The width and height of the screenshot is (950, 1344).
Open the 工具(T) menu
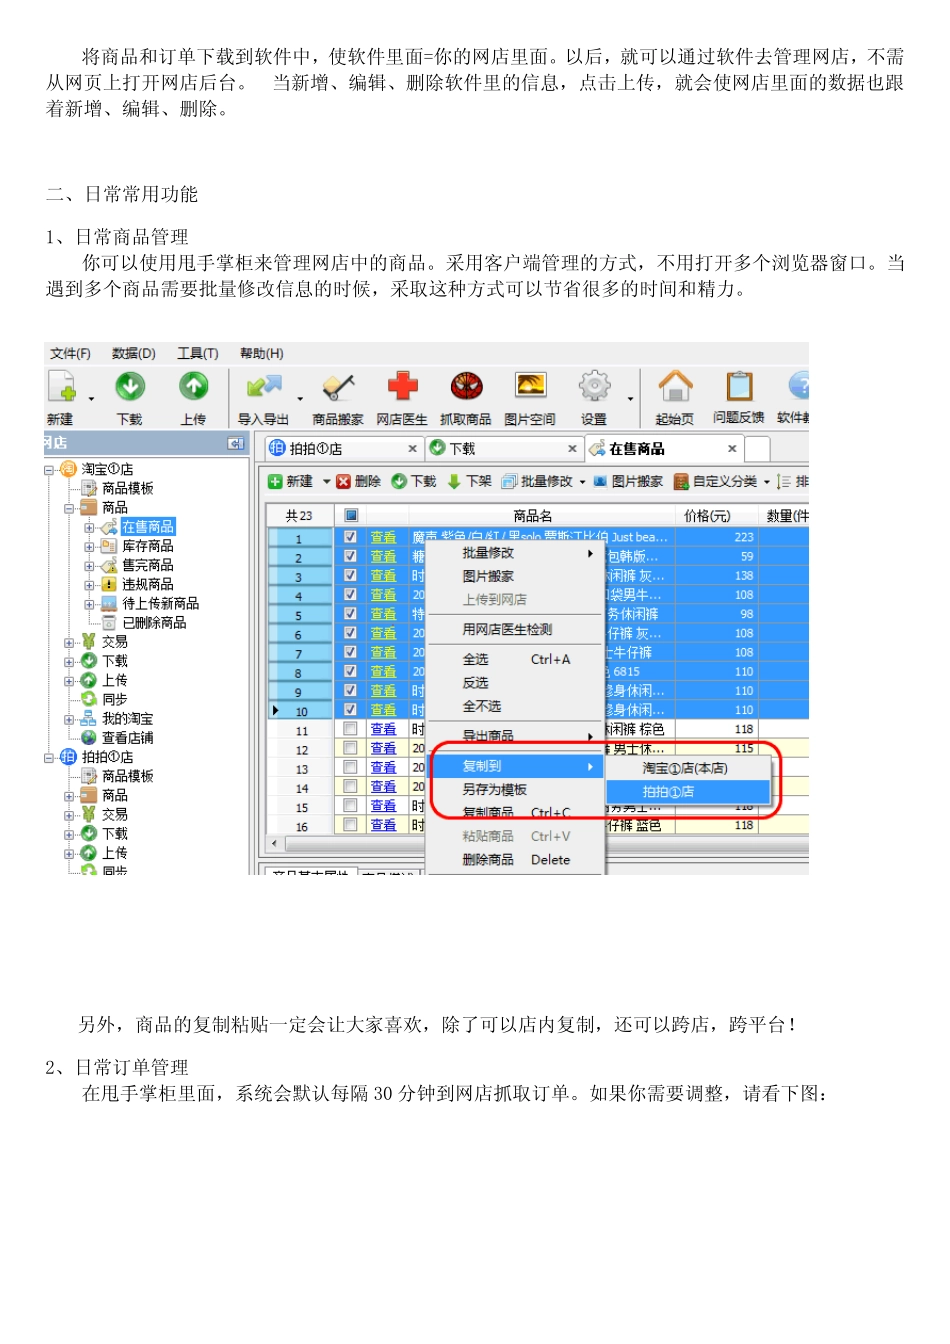tap(198, 353)
